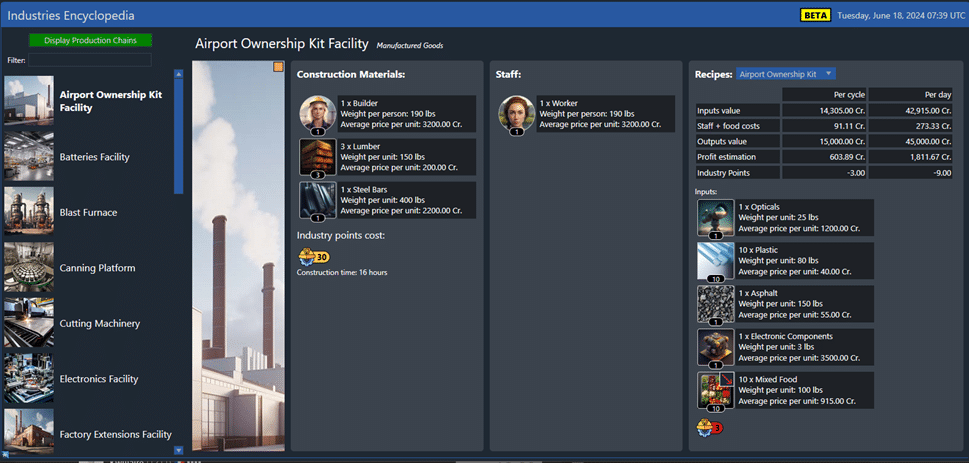The width and height of the screenshot is (969, 463).
Task: Open the Airport Ownership Kit recipe dropdown
Action: (786, 74)
